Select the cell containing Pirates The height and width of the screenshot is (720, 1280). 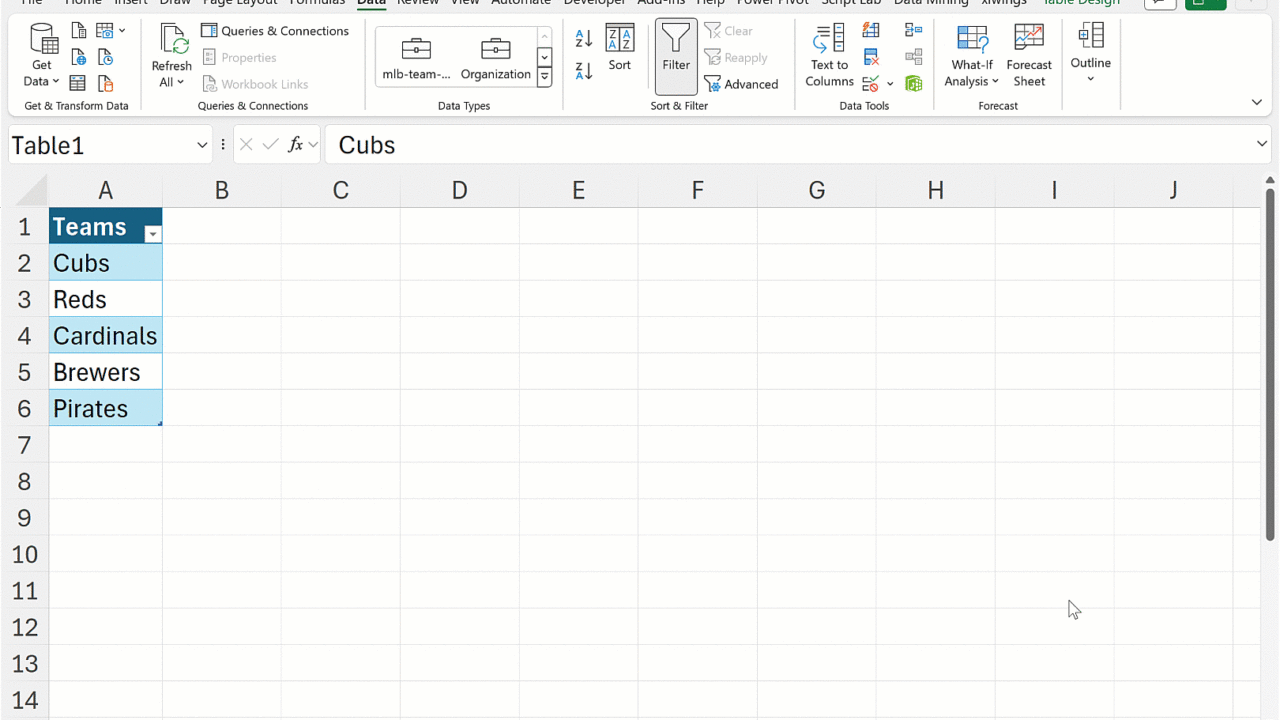pyautogui.click(x=105, y=408)
